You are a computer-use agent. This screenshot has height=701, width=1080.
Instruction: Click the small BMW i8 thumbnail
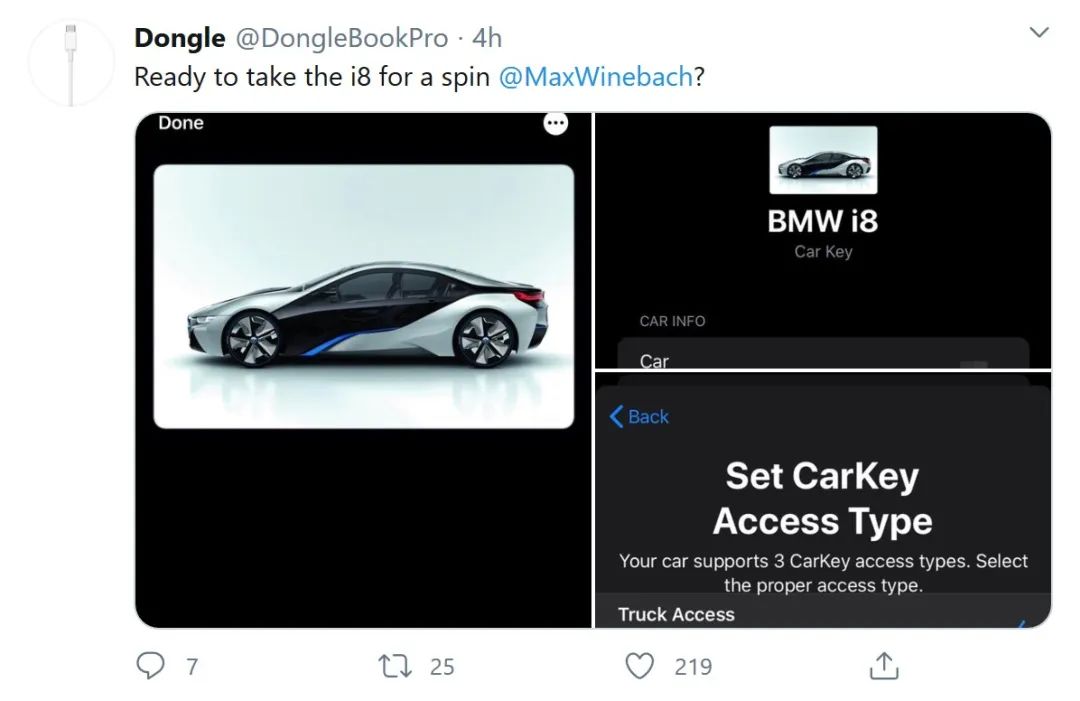point(823,160)
